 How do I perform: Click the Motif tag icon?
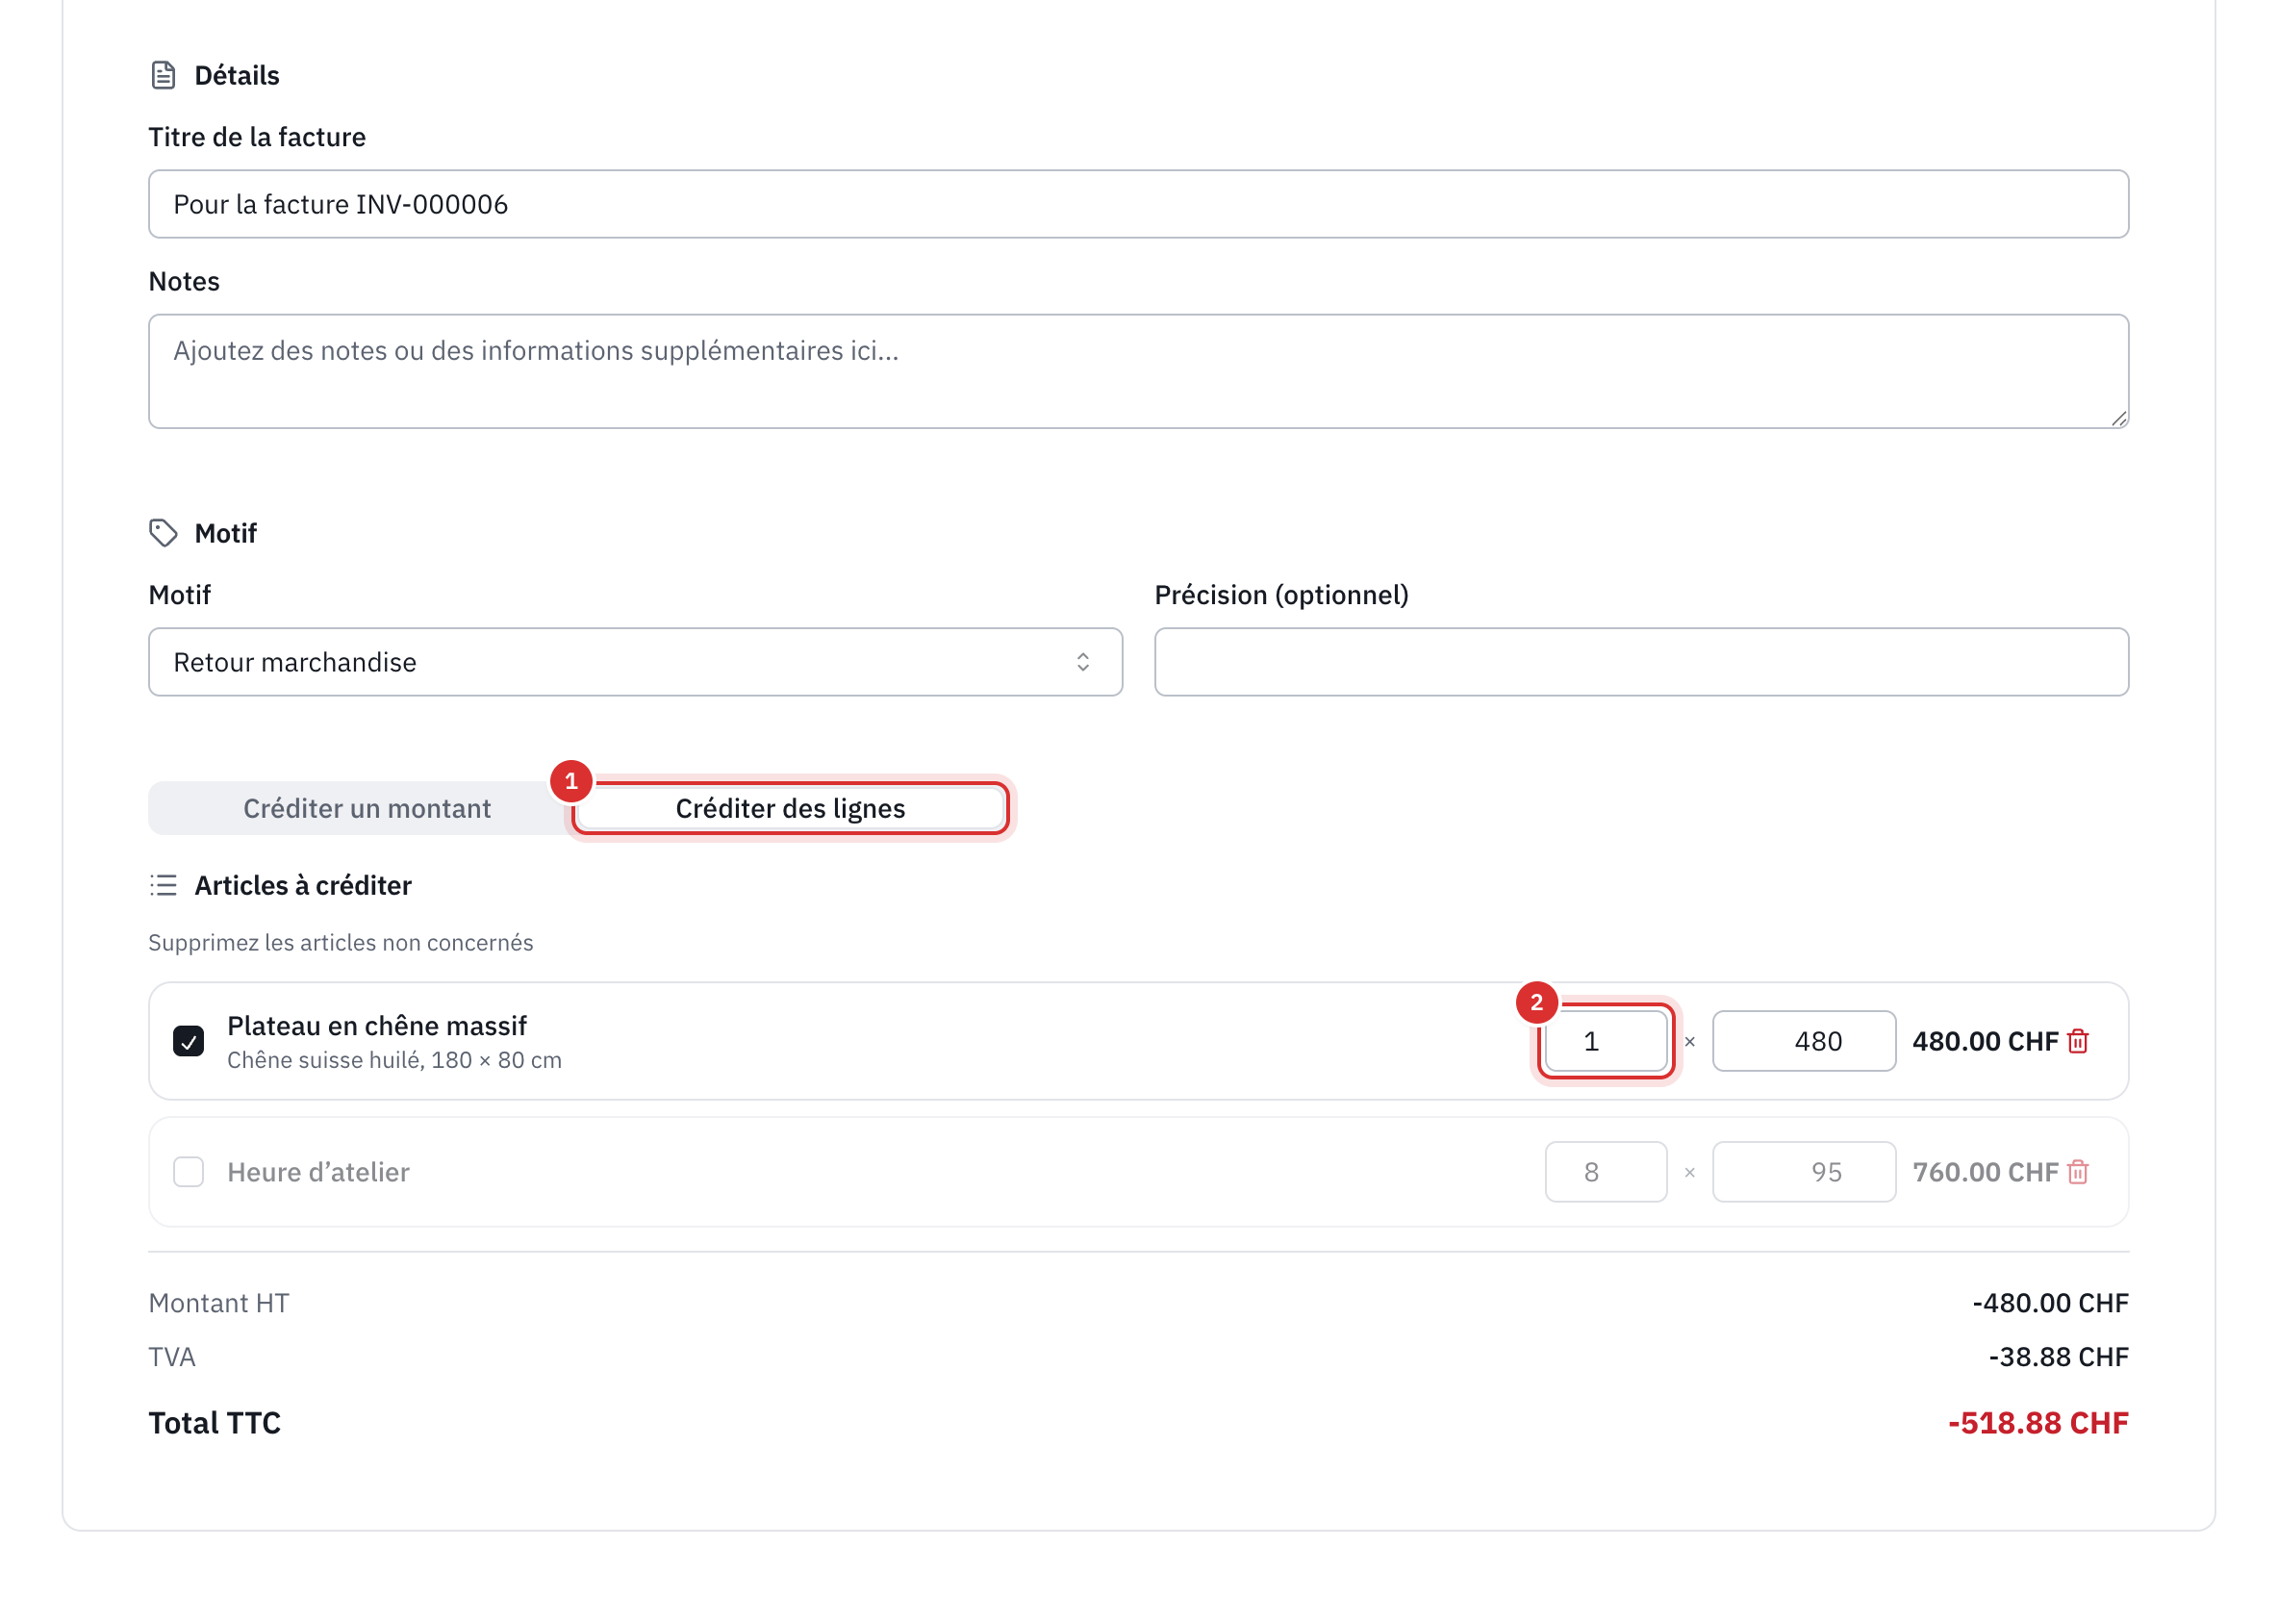pos(163,533)
